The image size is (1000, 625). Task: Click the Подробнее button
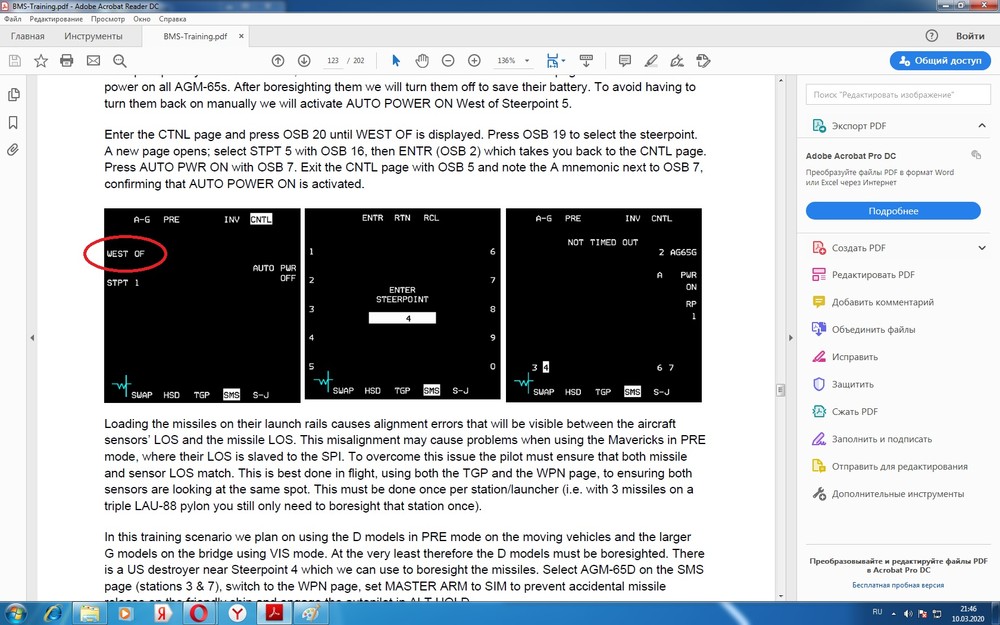point(893,211)
